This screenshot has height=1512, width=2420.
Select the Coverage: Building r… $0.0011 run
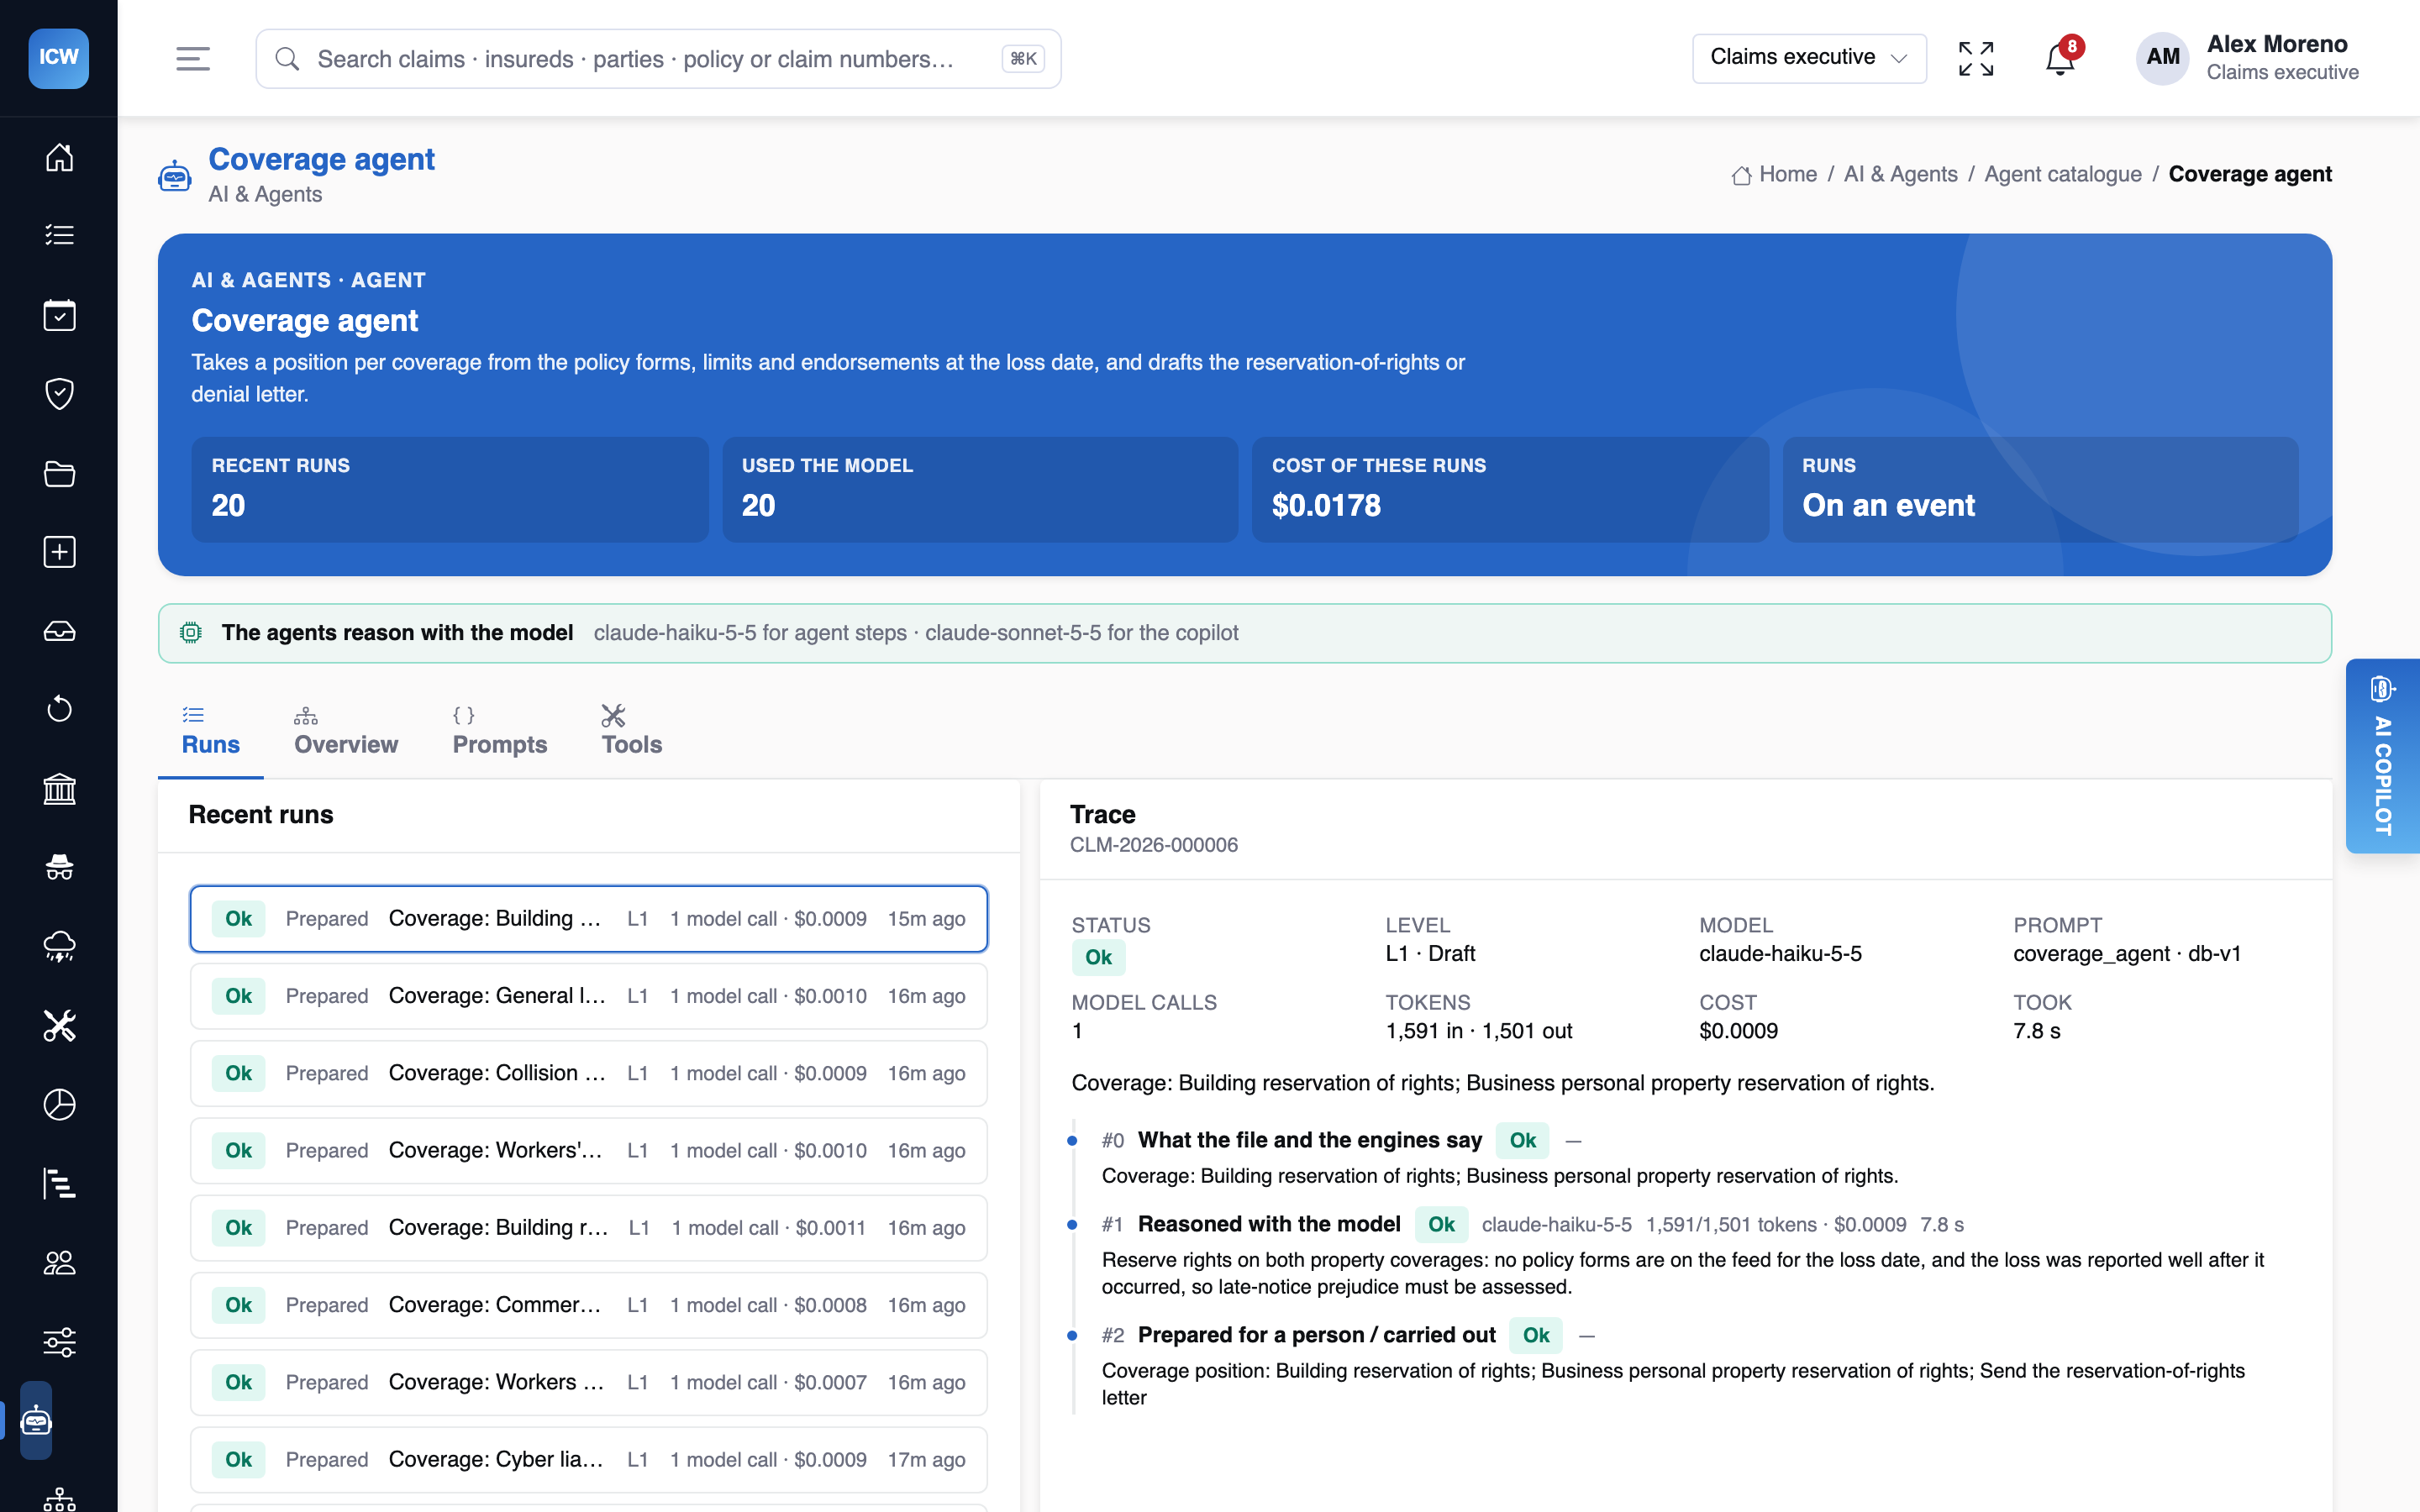[x=588, y=1228]
